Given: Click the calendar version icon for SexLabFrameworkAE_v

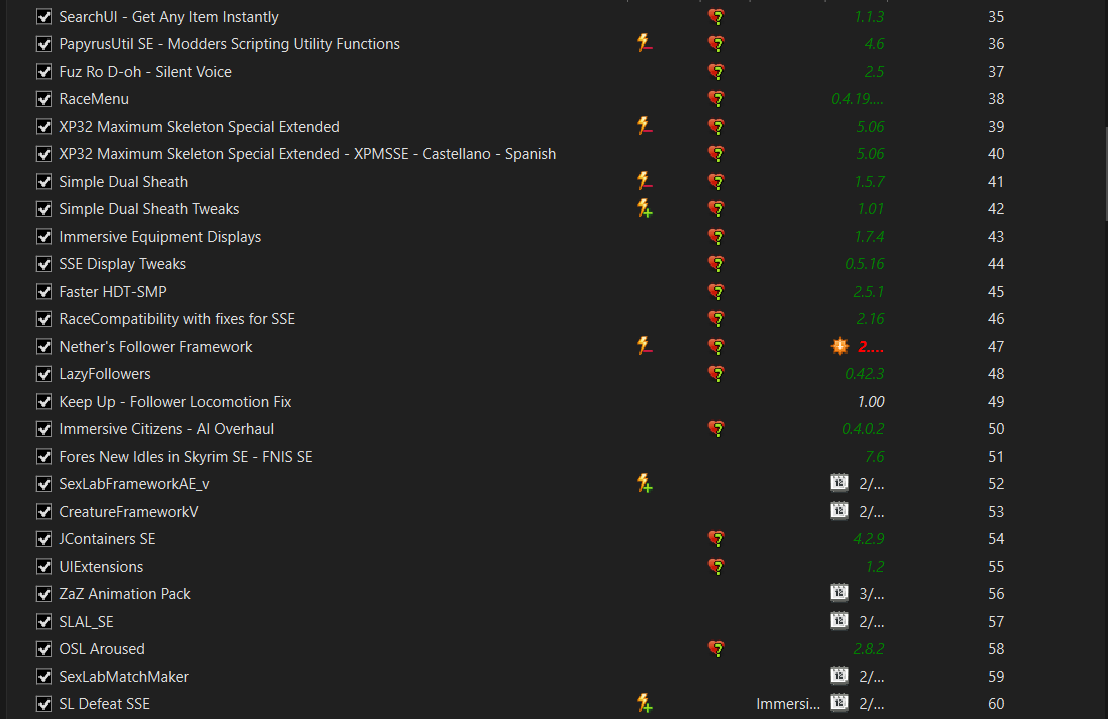Looking at the screenshot, I should [x=839, y=483].
